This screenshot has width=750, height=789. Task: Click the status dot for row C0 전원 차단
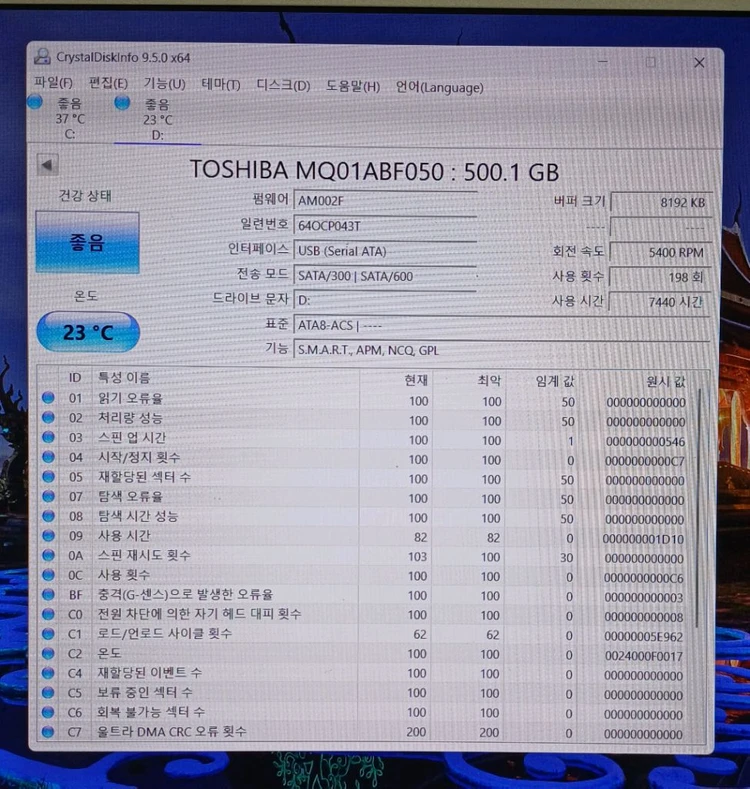(x=48, y=614)
